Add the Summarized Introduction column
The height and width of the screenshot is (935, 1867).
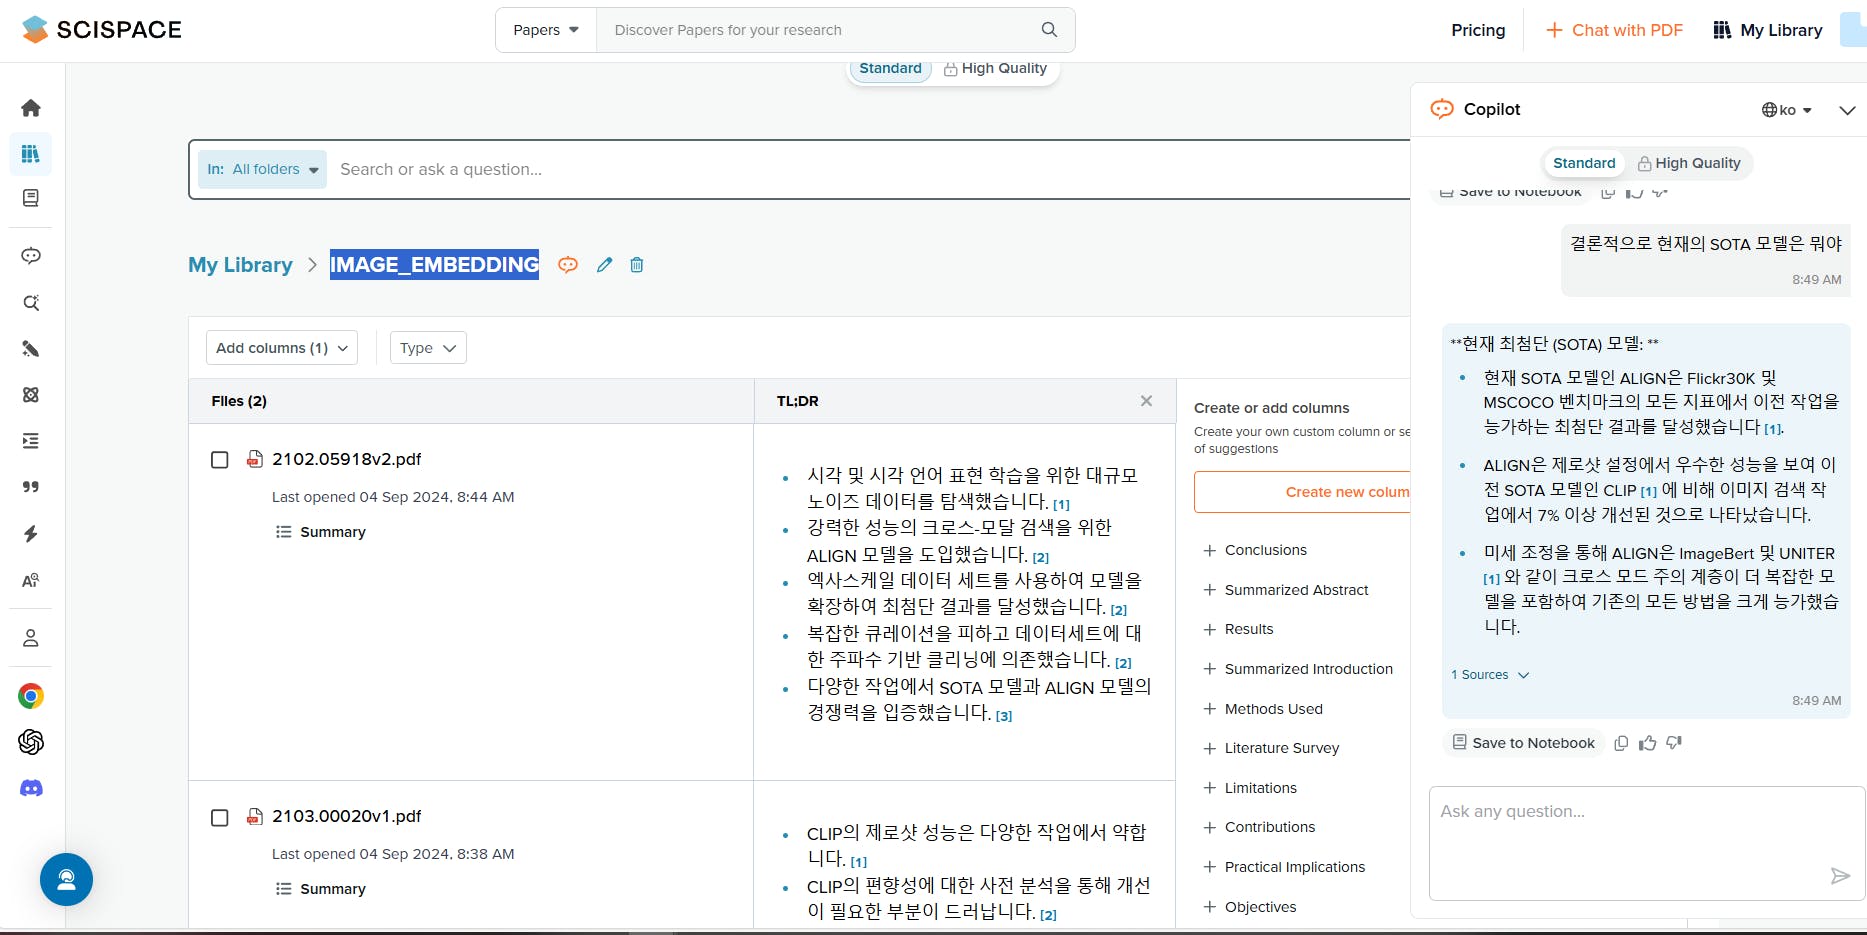1297,669
